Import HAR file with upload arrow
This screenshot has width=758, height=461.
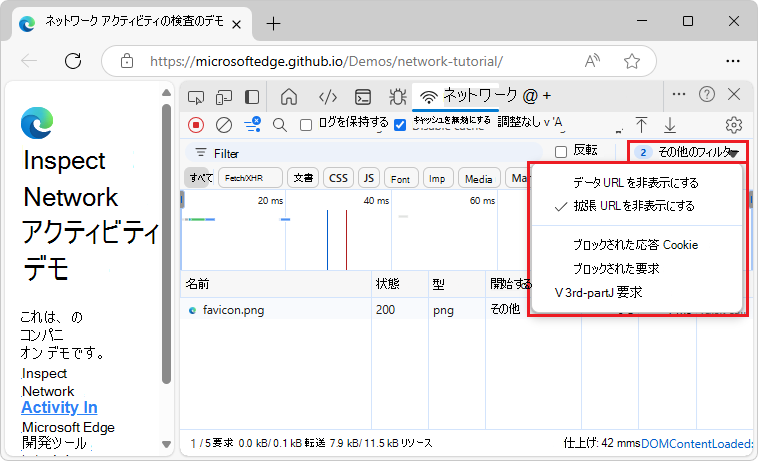coord(641,125)
